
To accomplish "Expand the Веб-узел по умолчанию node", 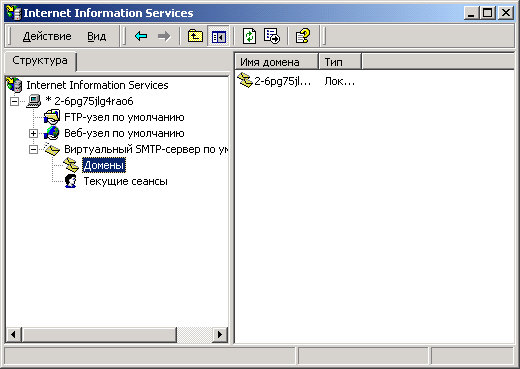I will coord(33,133).
